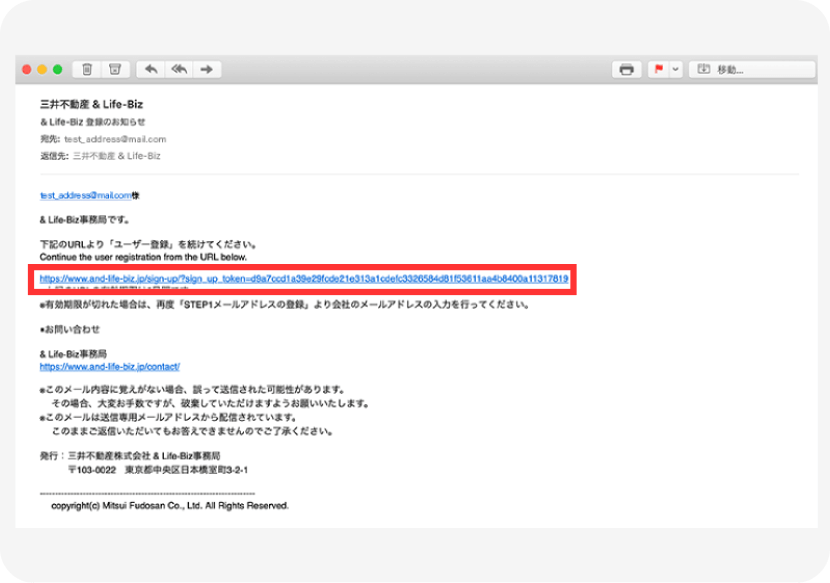Click the blue test_address@mail.com link in the body
Viewport: 830px width, 583px height.
click(x=86, y=195)
